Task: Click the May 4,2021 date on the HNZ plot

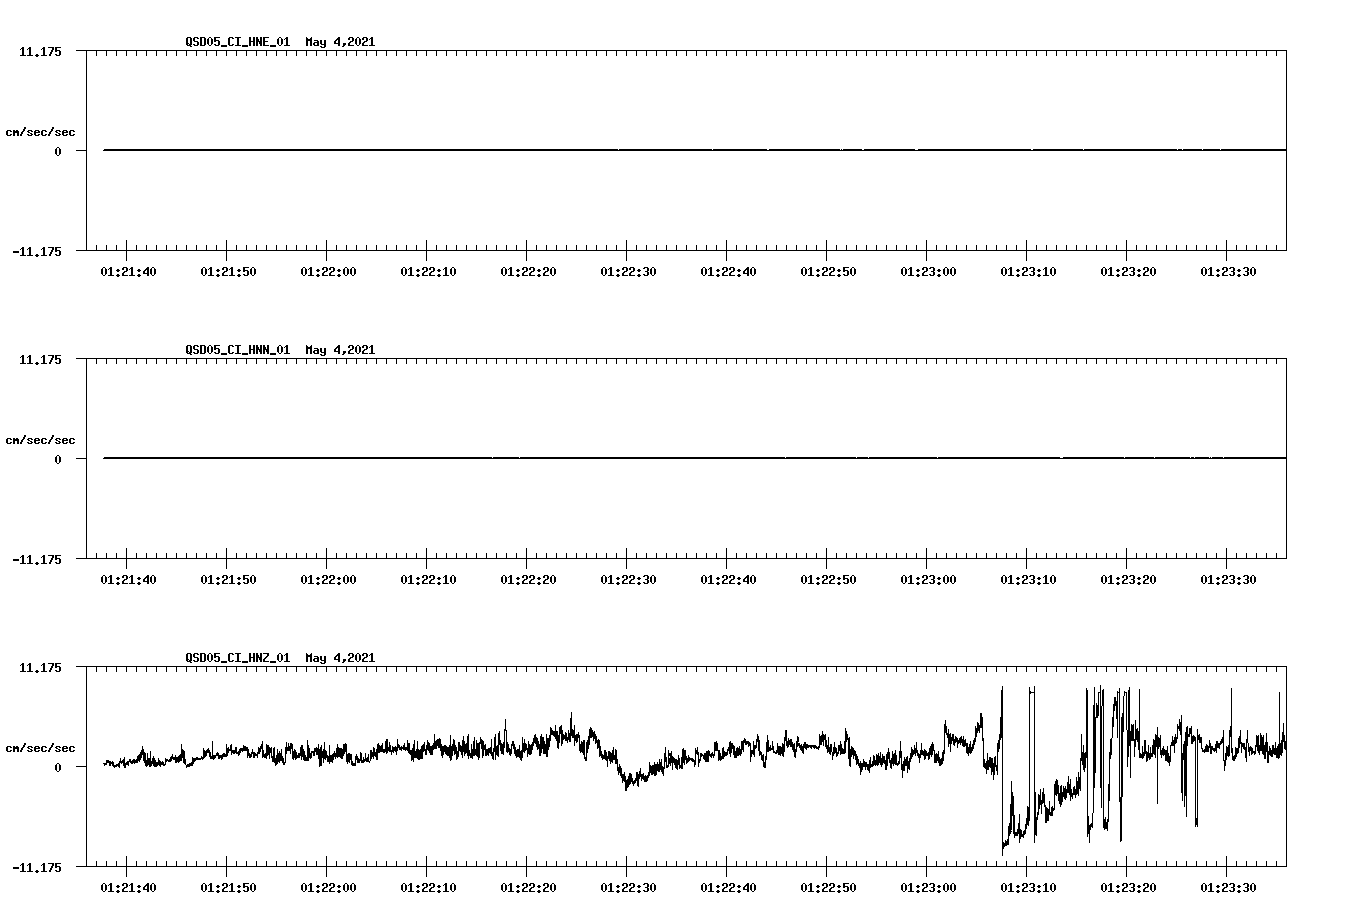Action: [340, 658]
